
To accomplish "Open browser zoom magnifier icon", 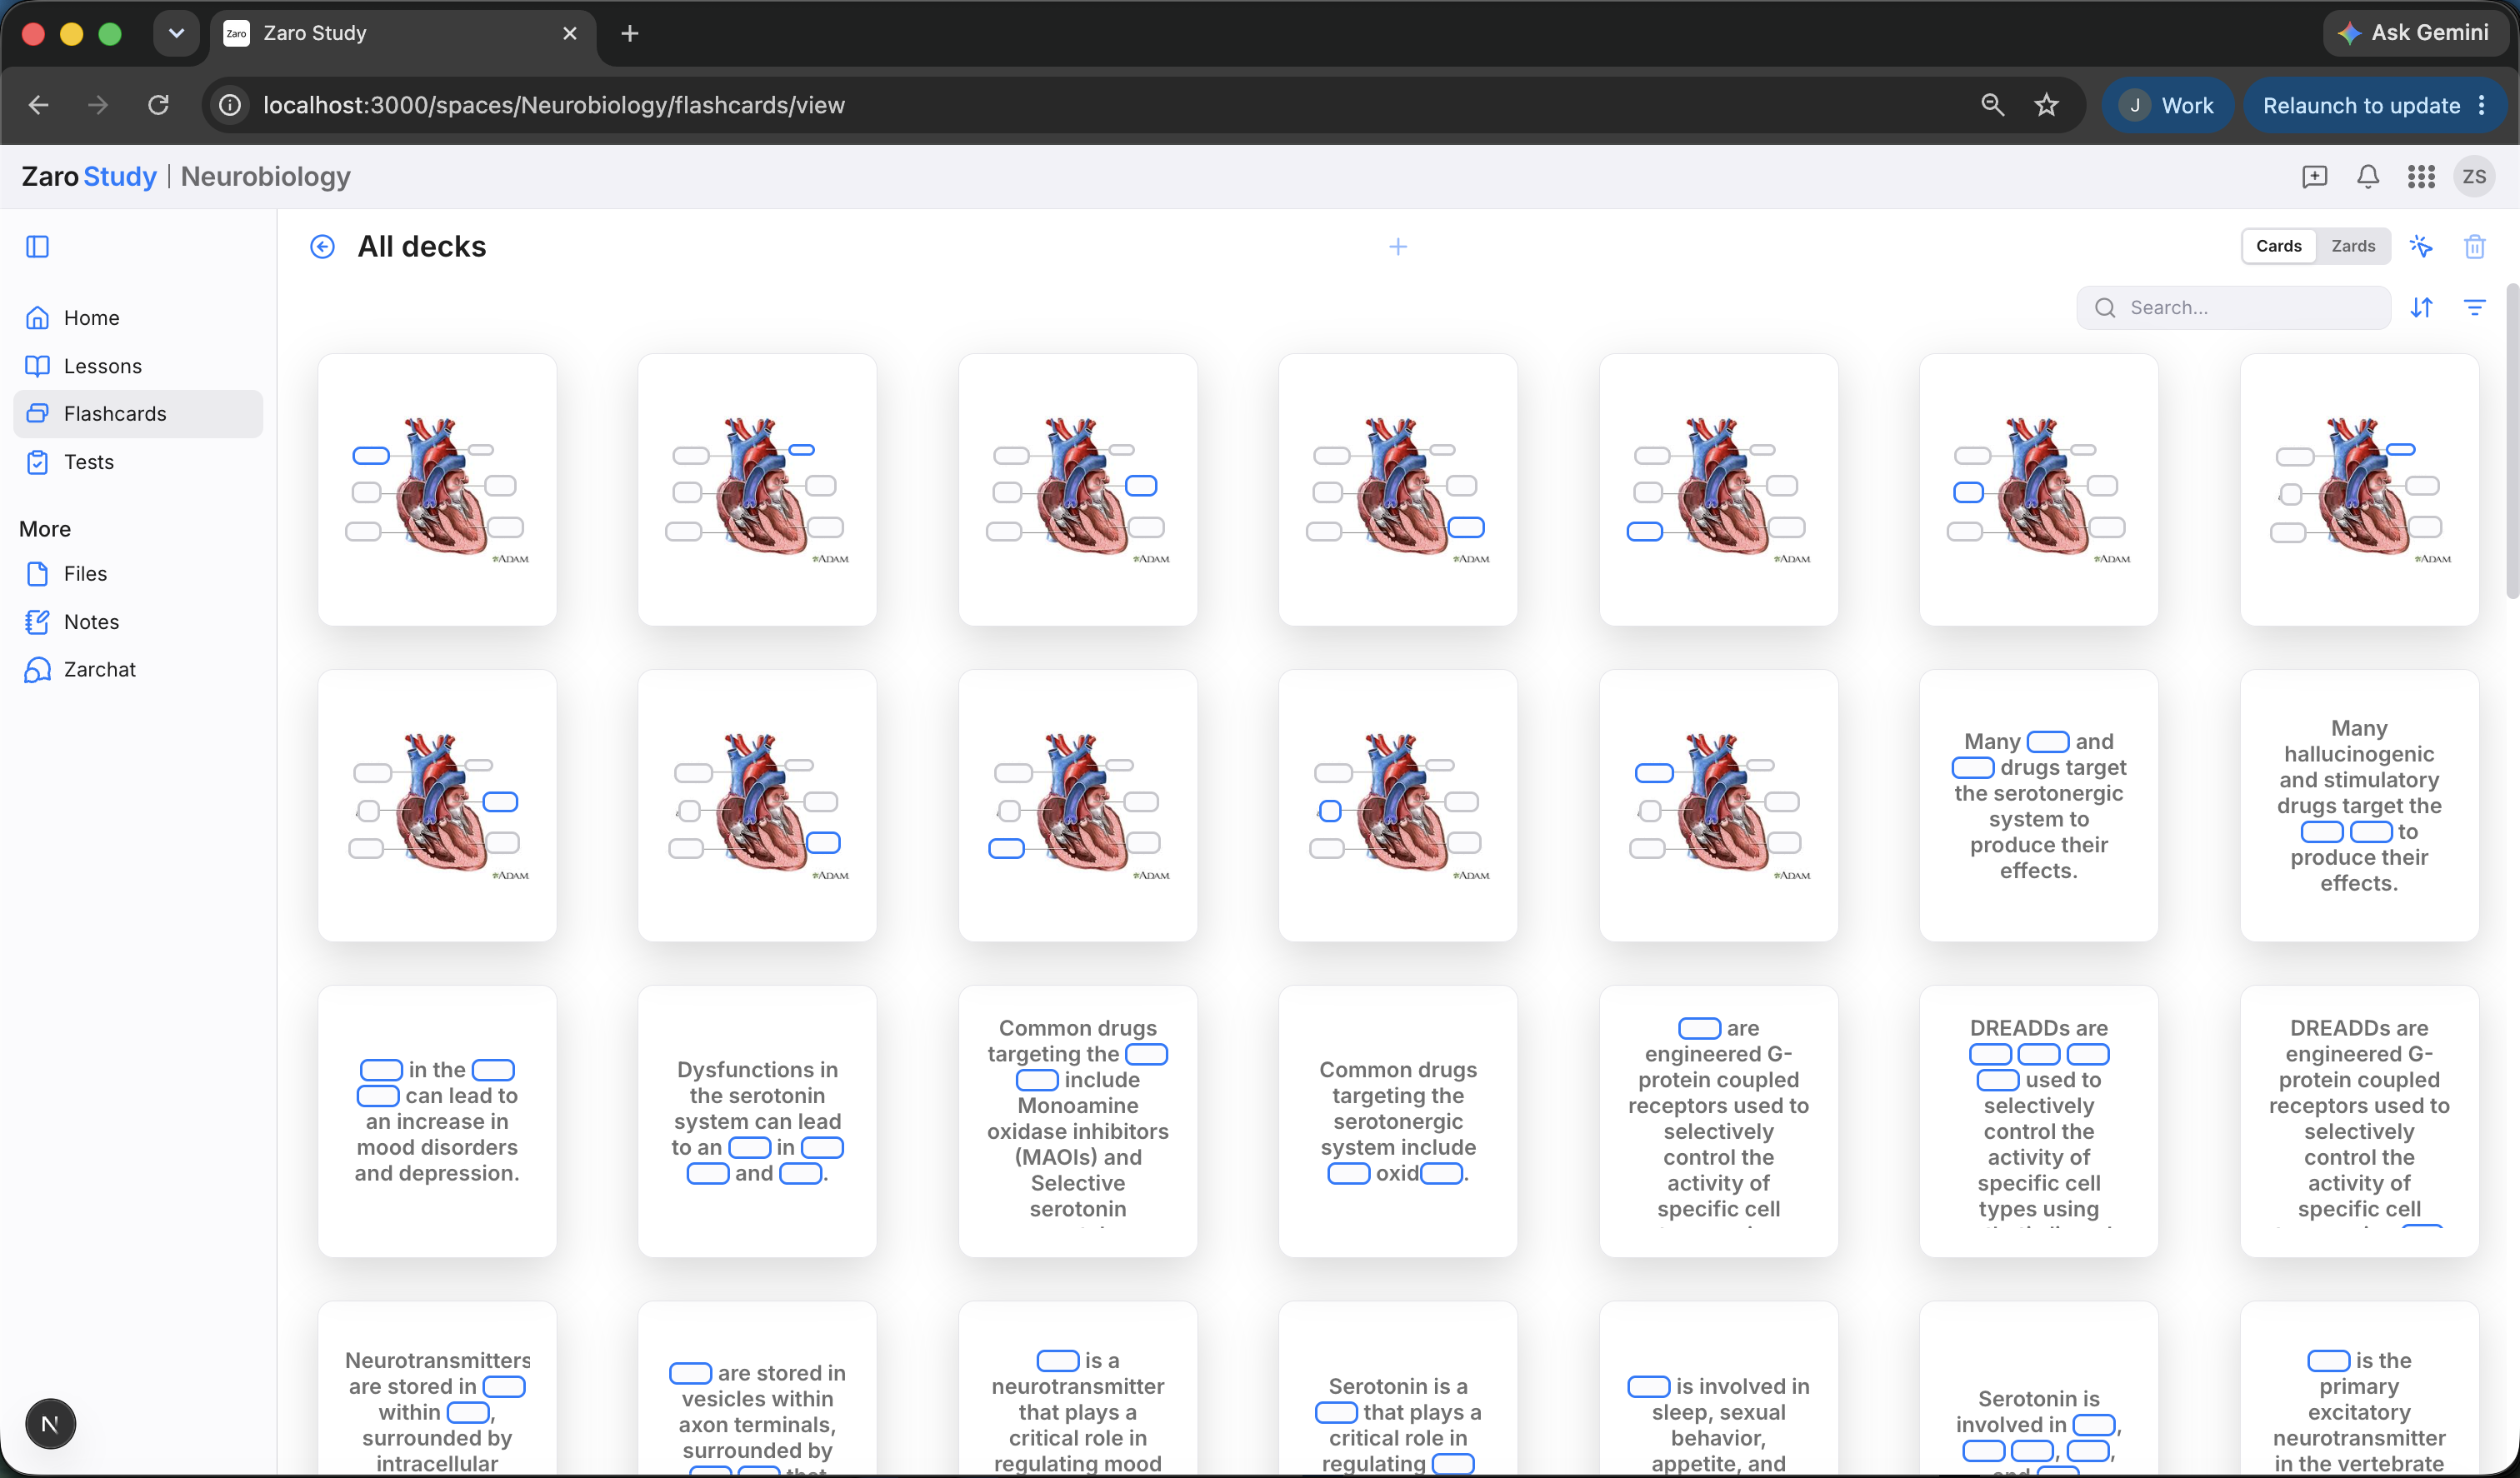I will [1992, 105].
